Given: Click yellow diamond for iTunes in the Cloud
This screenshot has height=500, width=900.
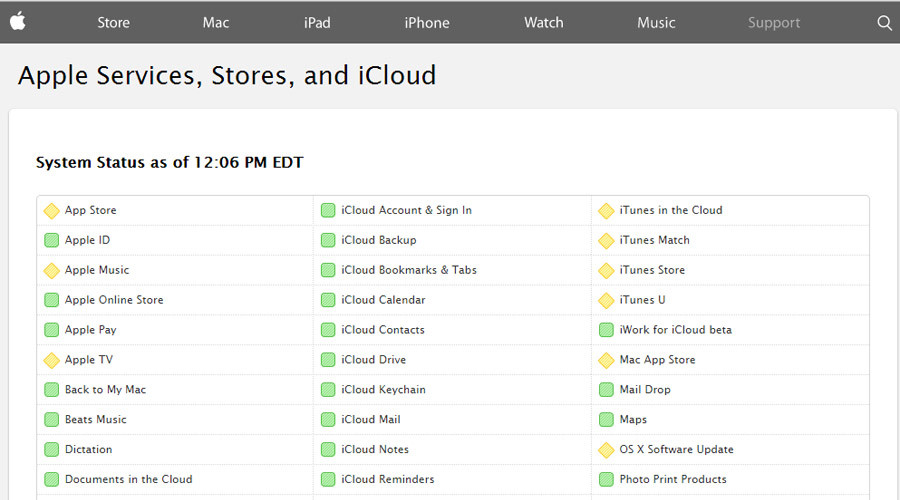Looking at the screenshot, I should tap(606, 211).
